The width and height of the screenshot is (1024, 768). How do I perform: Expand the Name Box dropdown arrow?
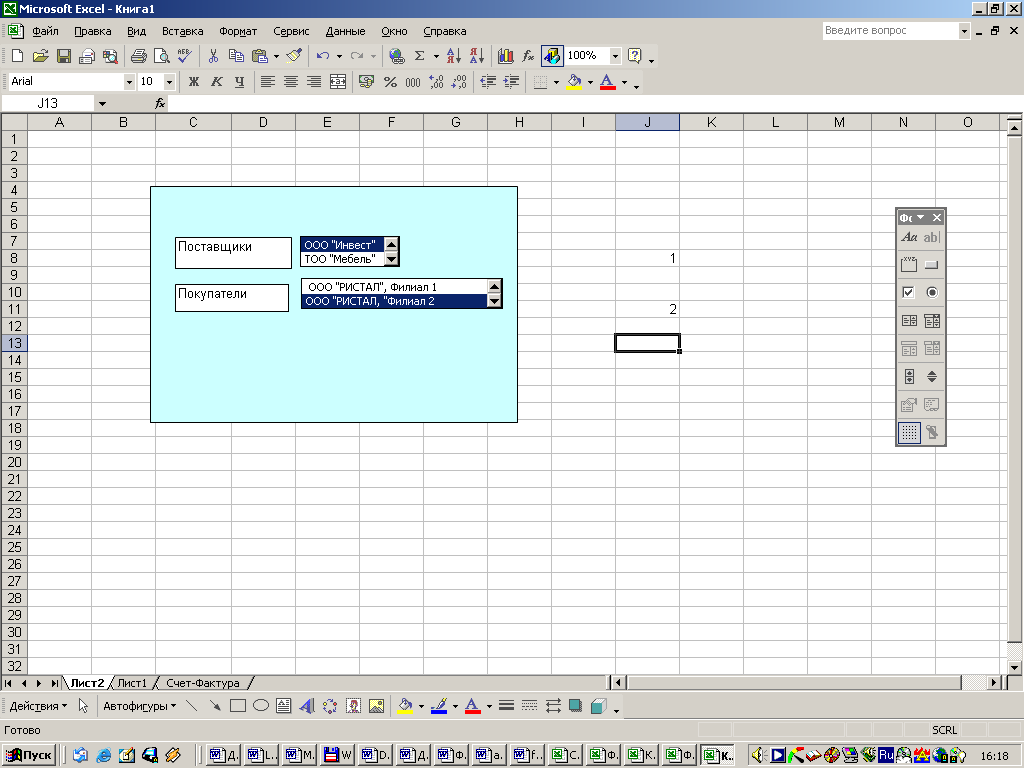pyautogui.click(x=102, y=103)
